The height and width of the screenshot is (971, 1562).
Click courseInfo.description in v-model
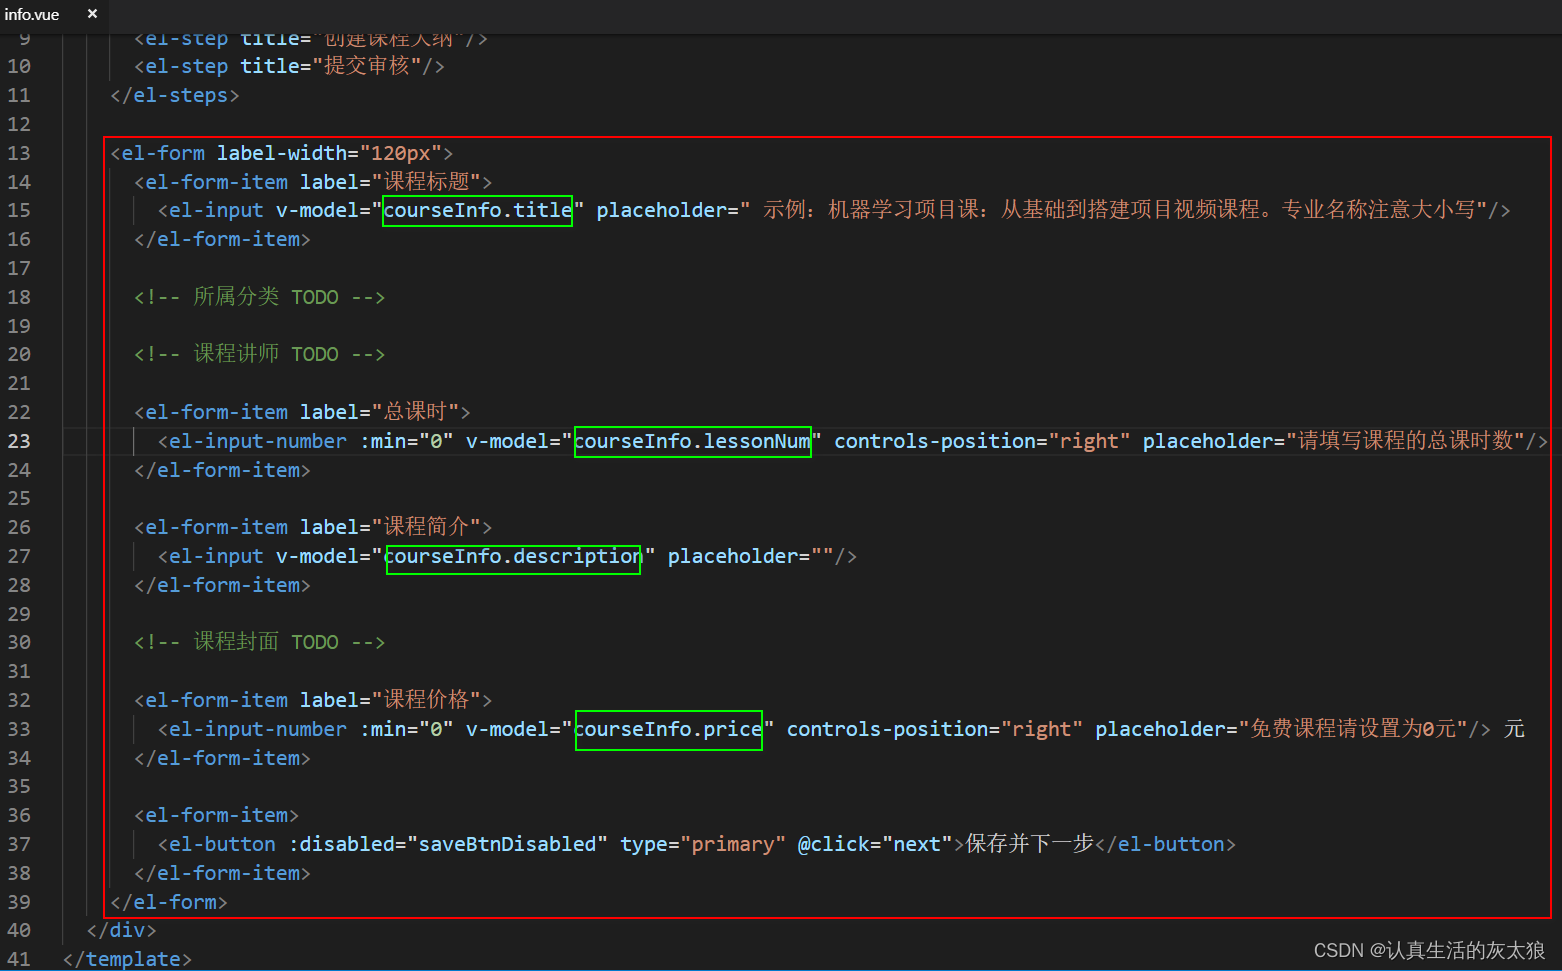(x=513, y=556)
